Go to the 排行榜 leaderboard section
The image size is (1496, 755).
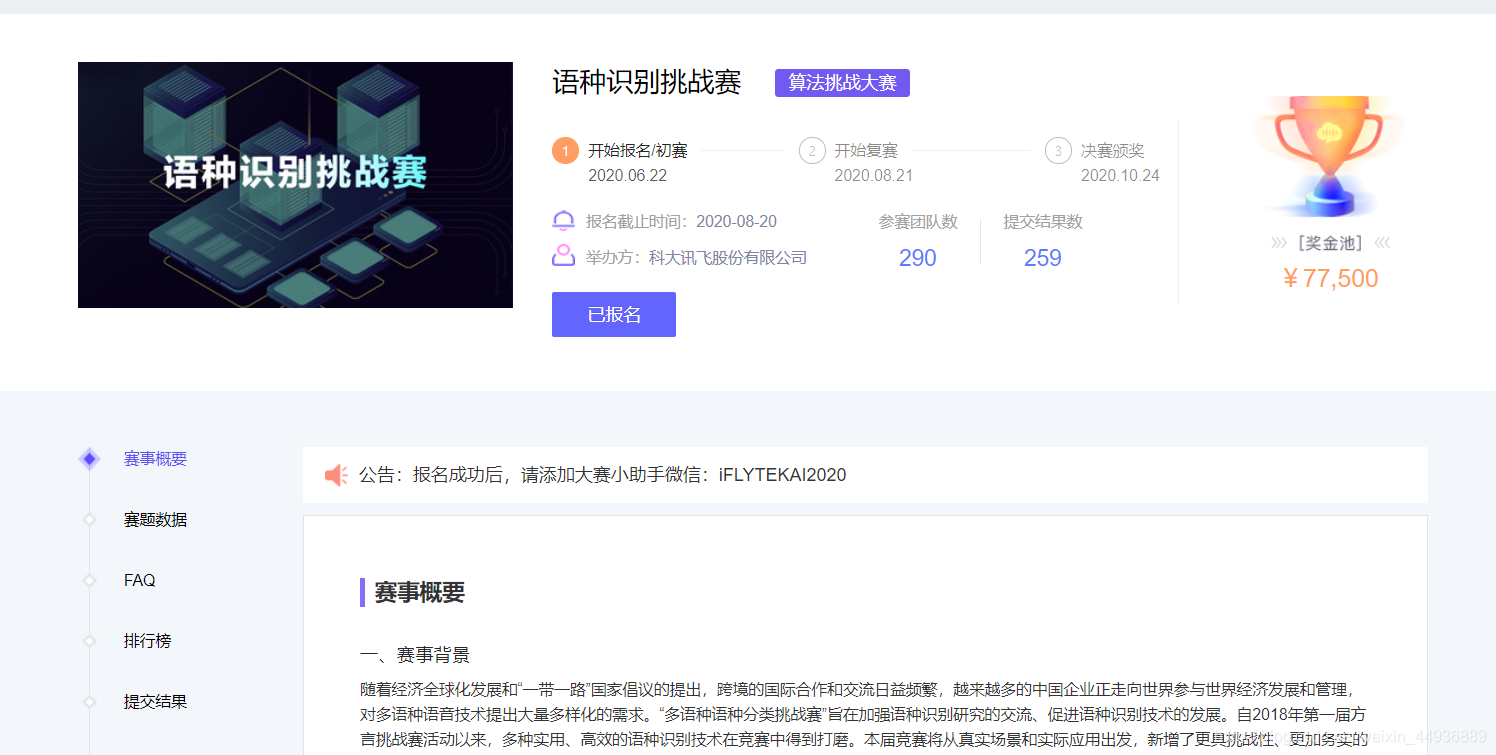pos(147,640)
